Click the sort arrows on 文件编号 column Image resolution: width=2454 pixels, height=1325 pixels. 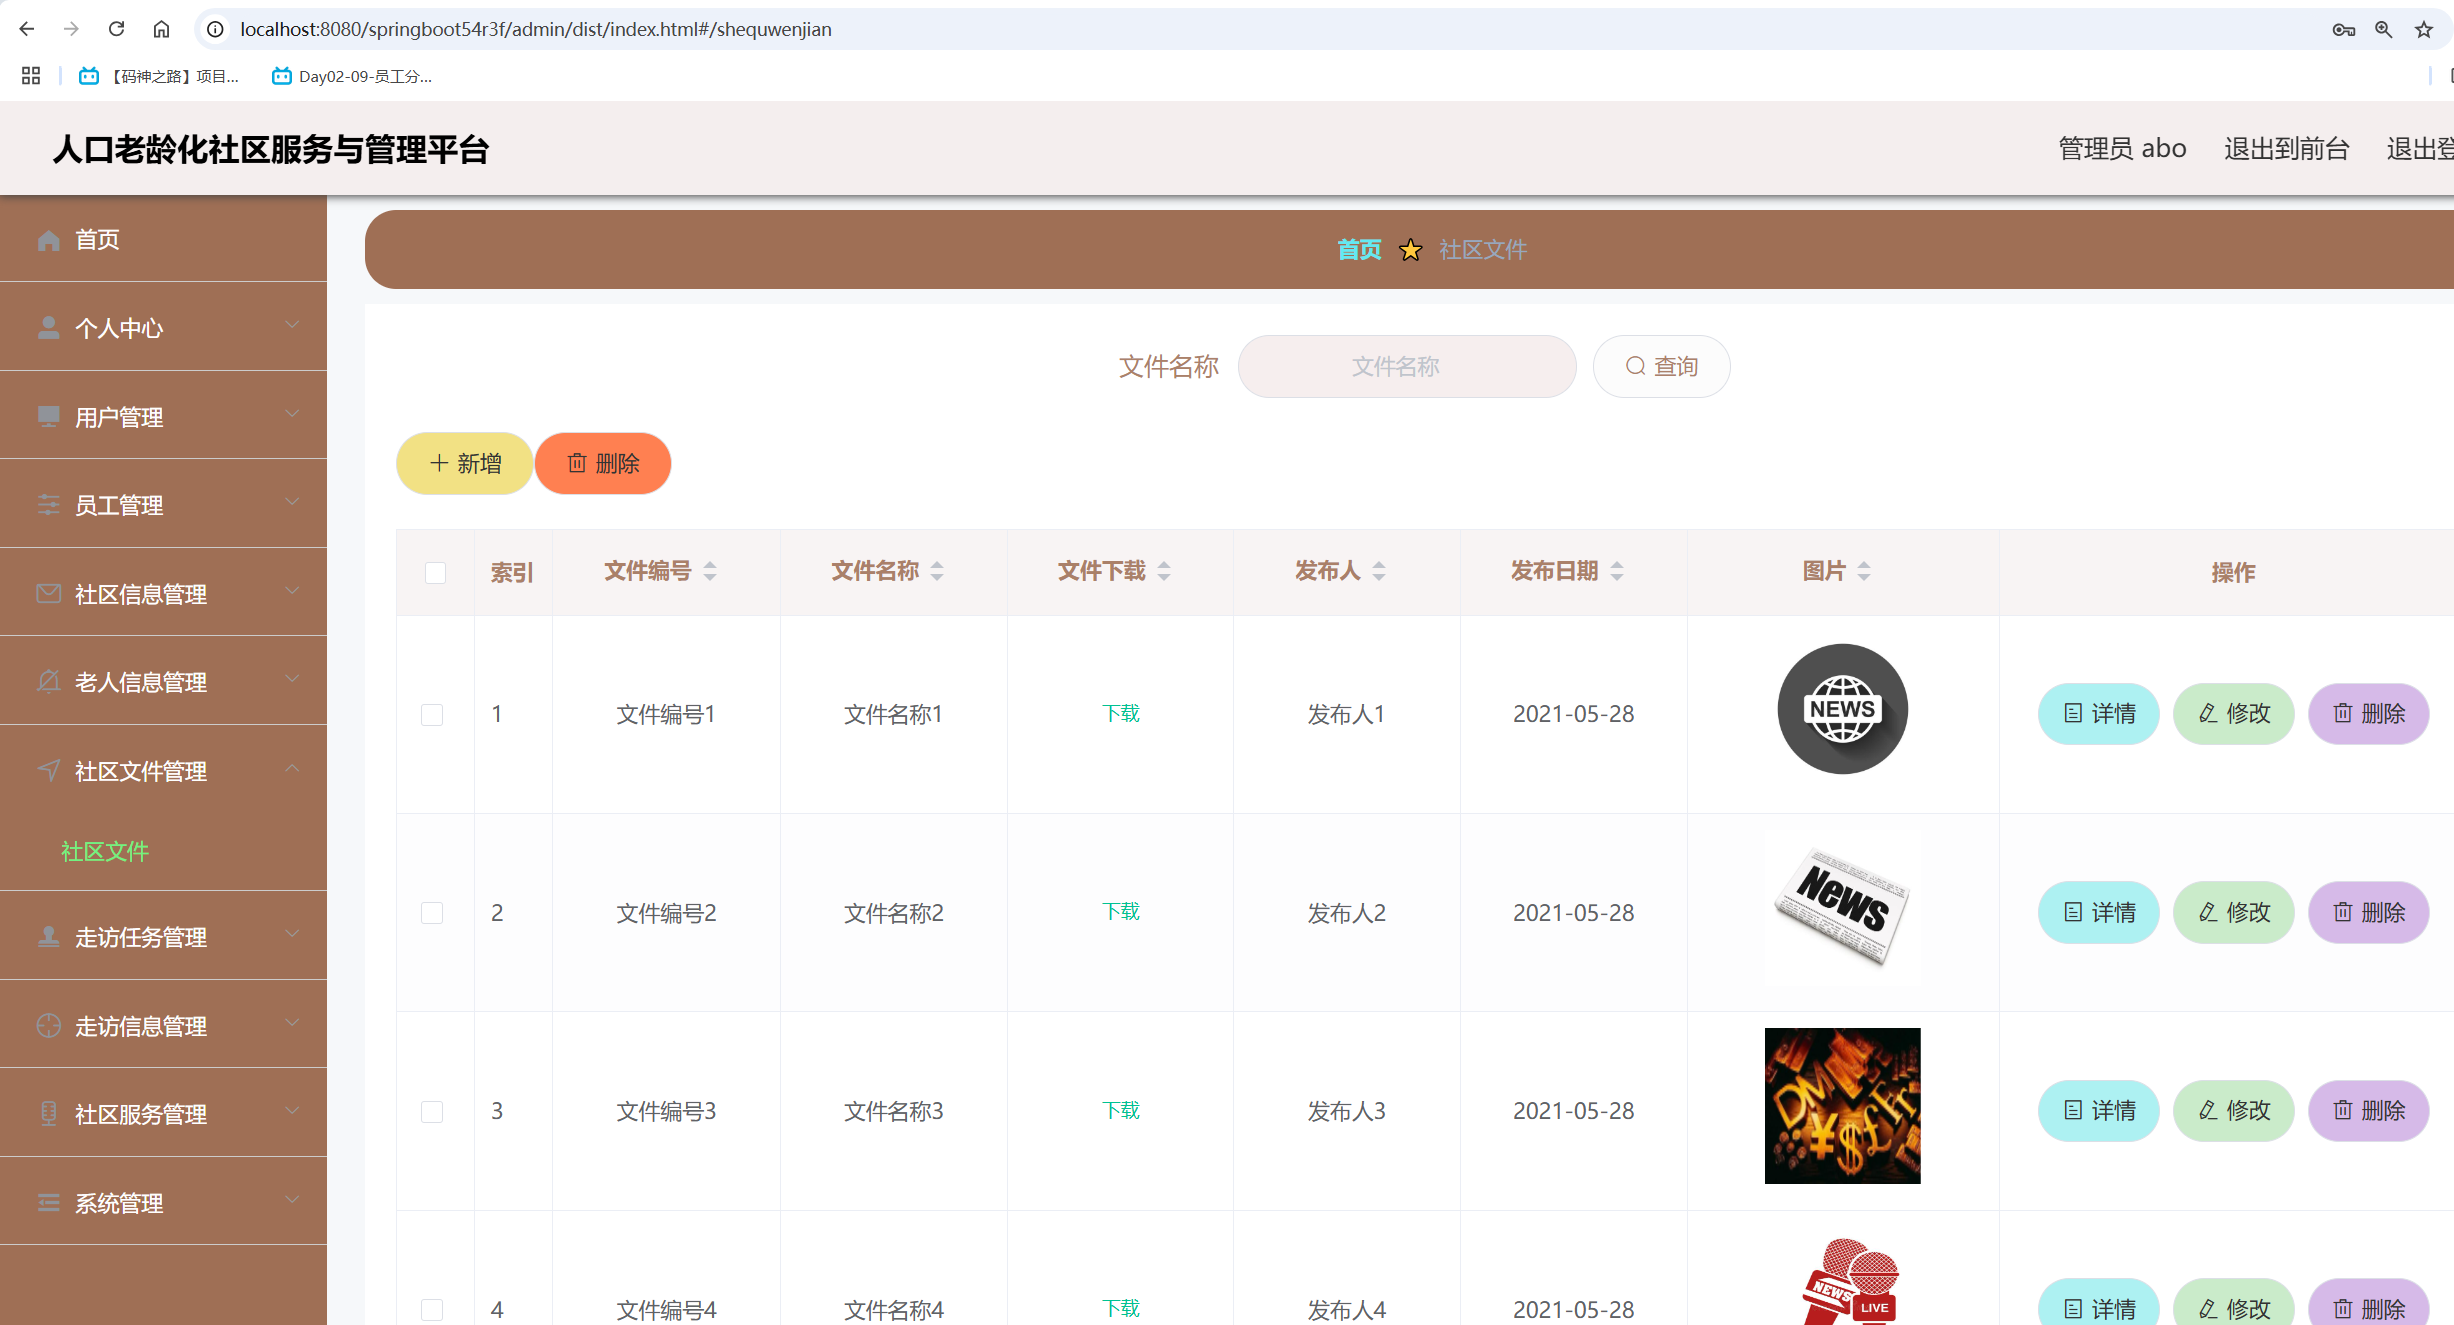710,571
